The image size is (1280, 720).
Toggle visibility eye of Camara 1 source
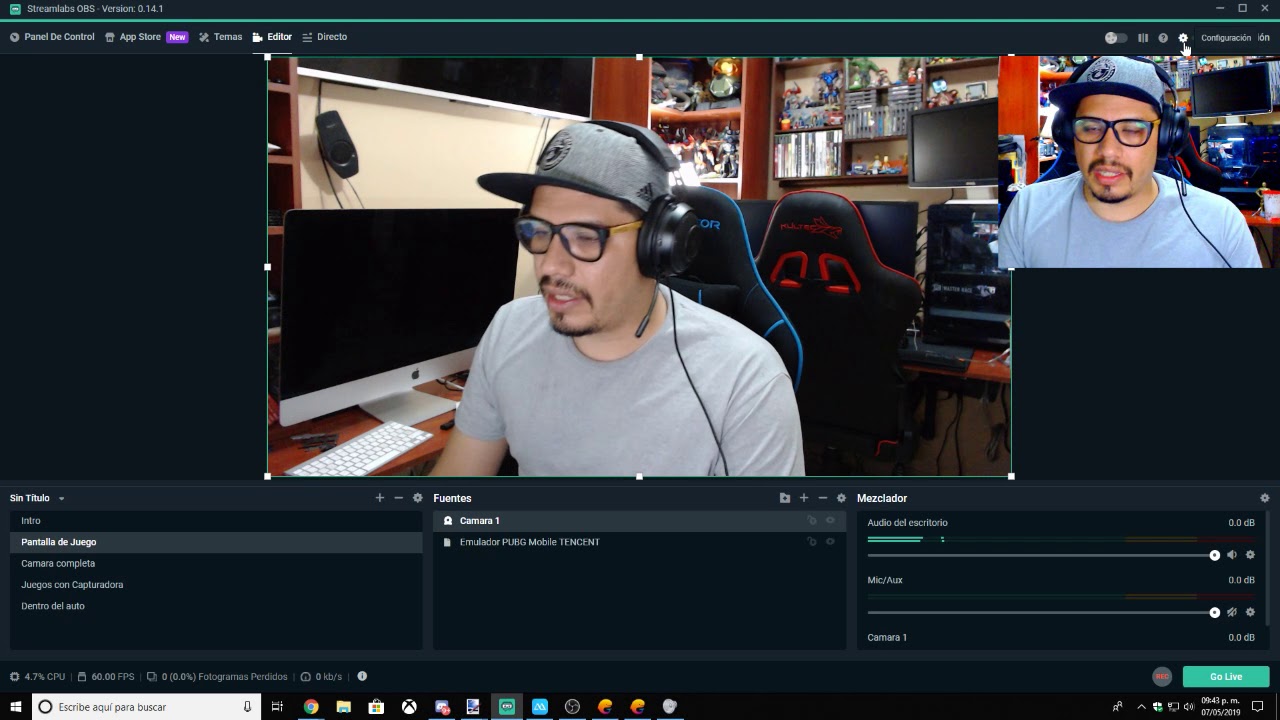pos(830,521)
